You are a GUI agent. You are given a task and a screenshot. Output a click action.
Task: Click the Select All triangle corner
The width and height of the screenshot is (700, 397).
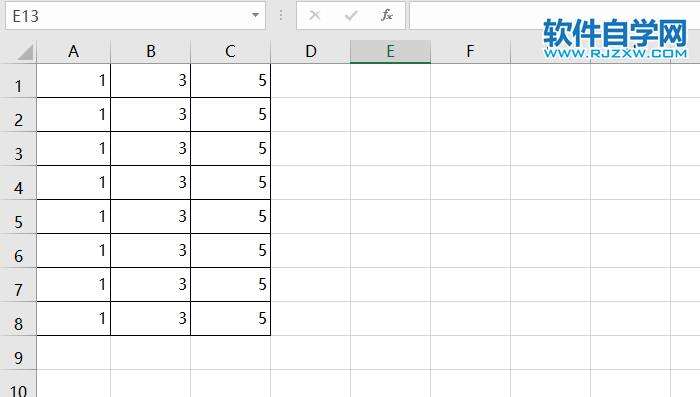click(x=25, y=52)
